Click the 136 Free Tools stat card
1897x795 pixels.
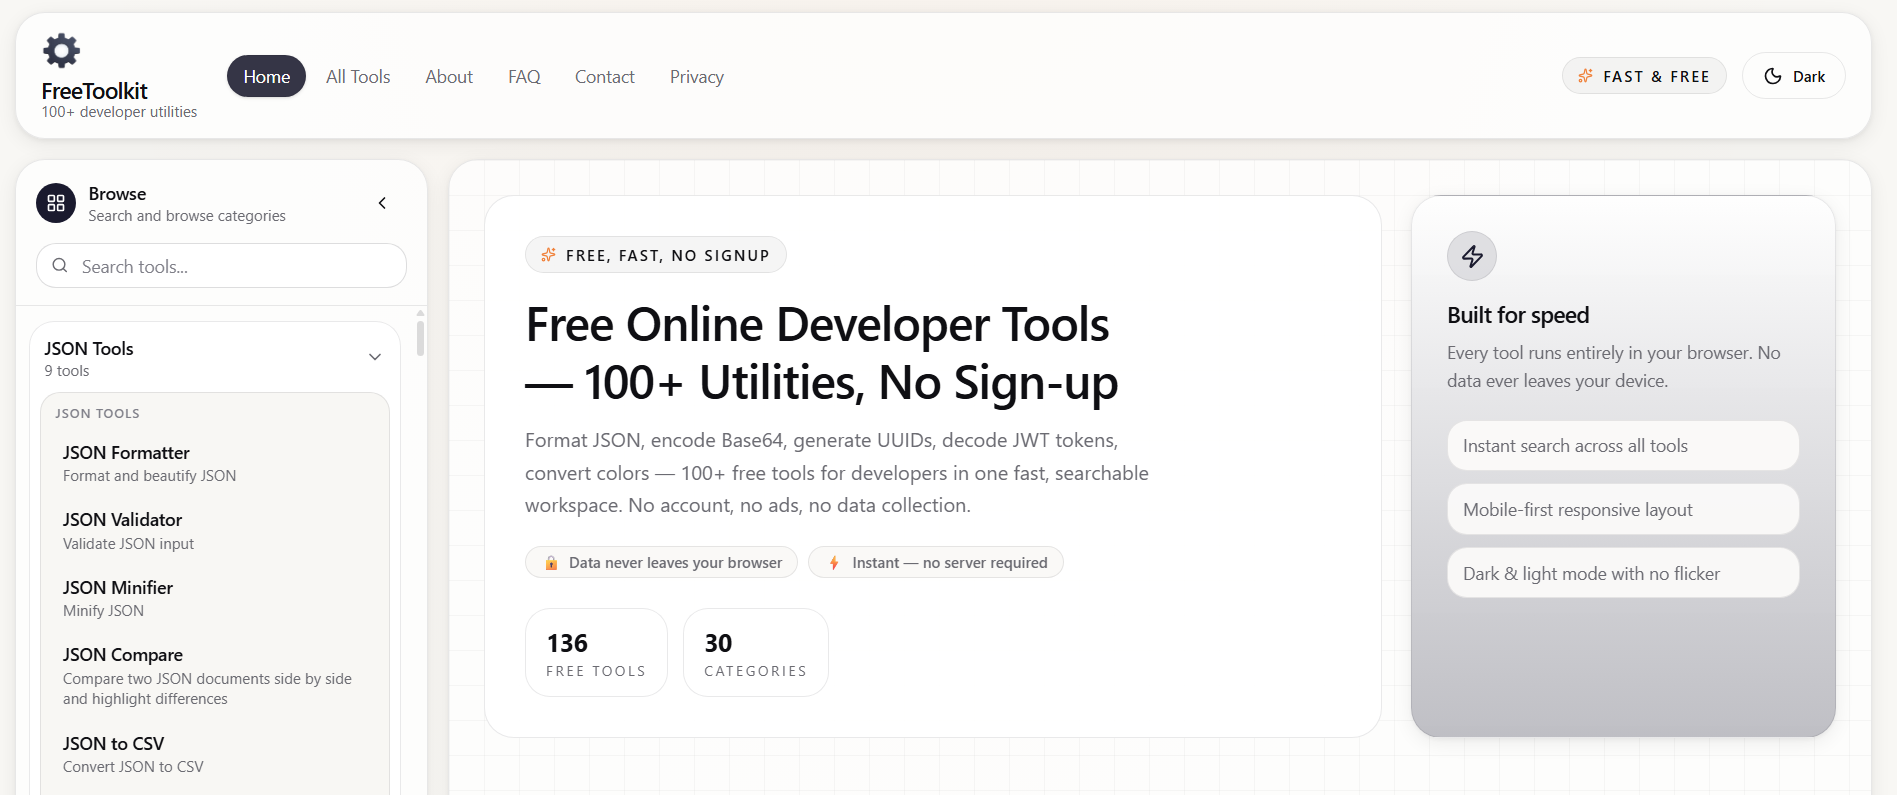(596, 652)
